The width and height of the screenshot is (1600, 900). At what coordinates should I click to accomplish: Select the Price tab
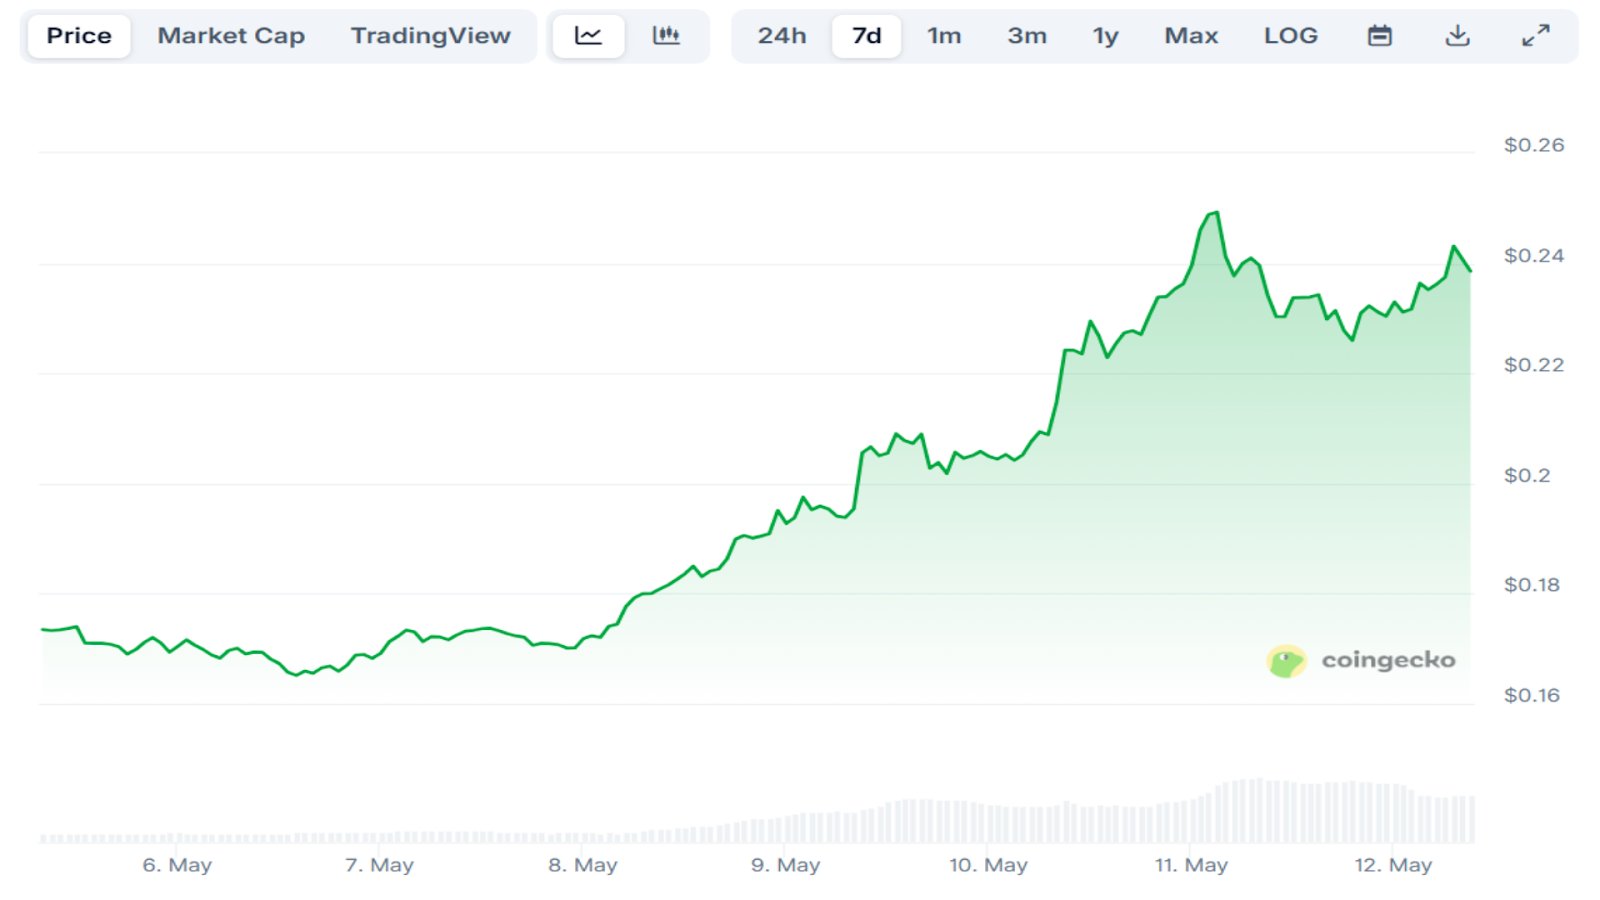(79, 36)
